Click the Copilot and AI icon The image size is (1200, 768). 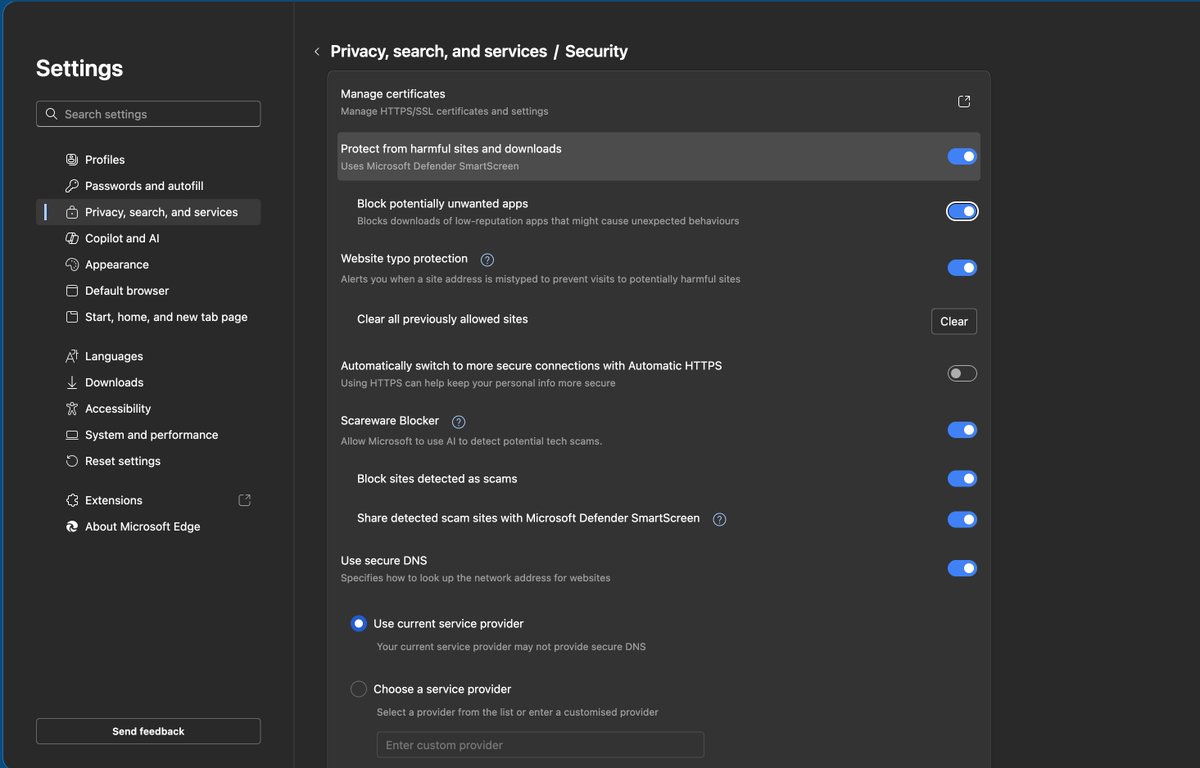click(x=72, y=238)
